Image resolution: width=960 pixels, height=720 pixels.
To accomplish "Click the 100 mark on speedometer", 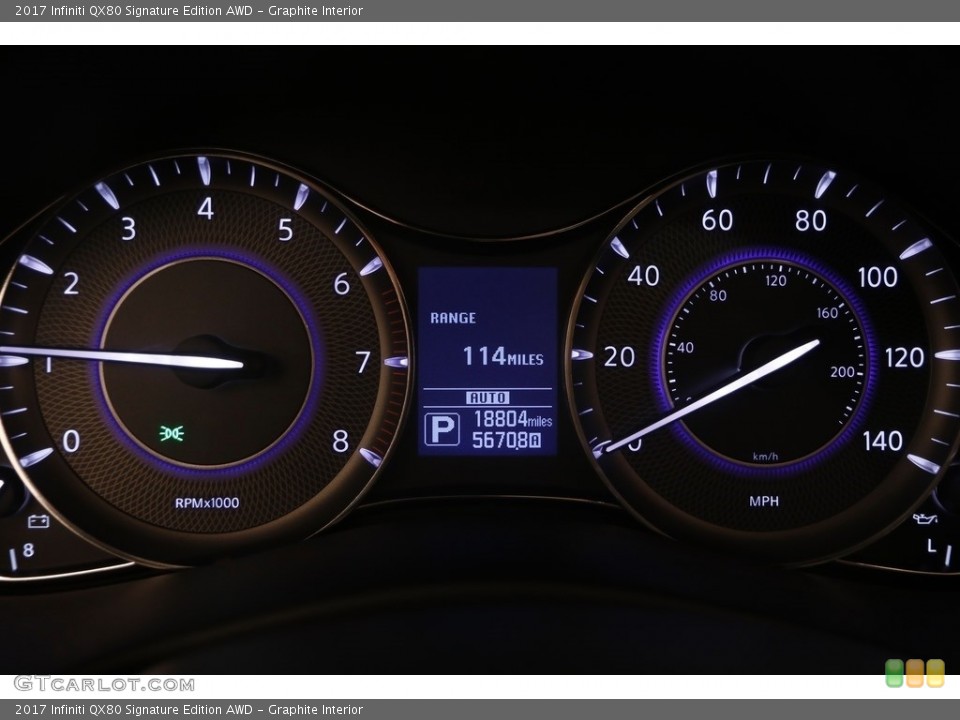I will [877, 277].
